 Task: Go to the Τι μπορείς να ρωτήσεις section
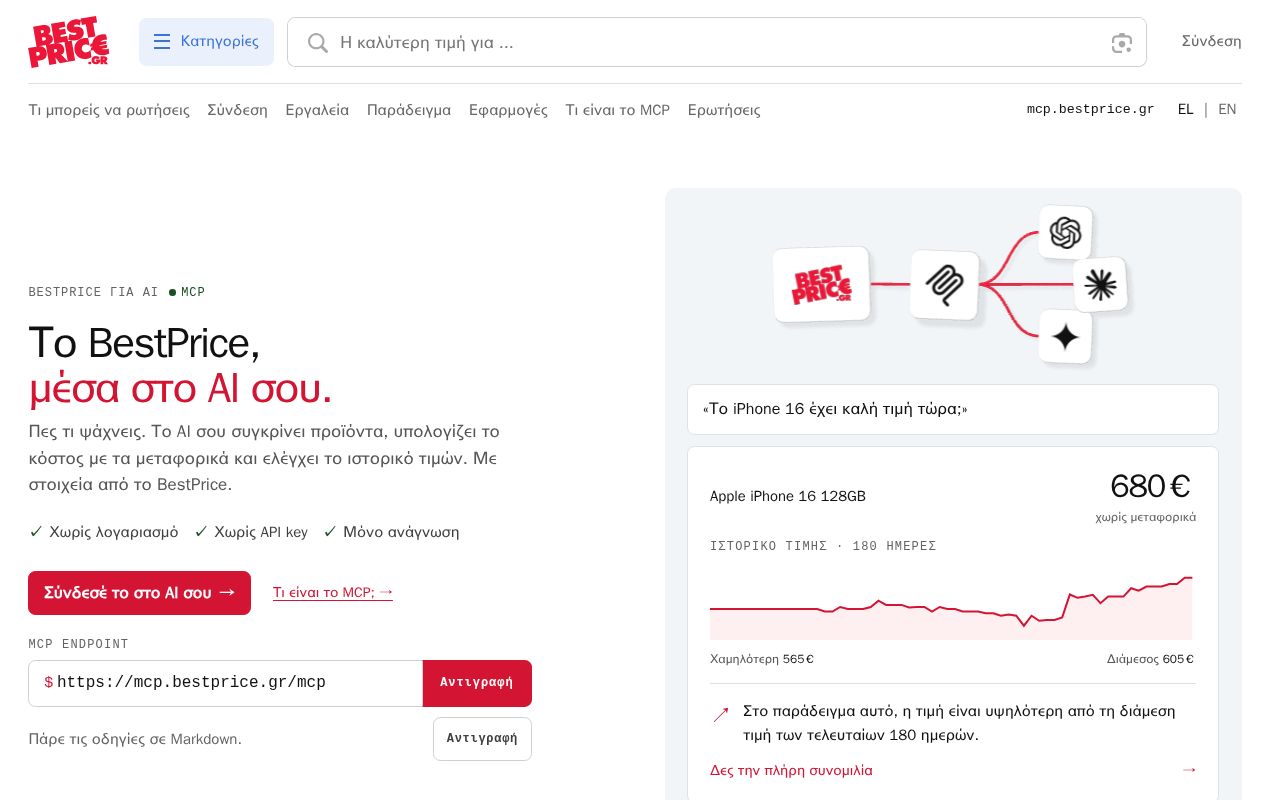(x=109, y=110)
